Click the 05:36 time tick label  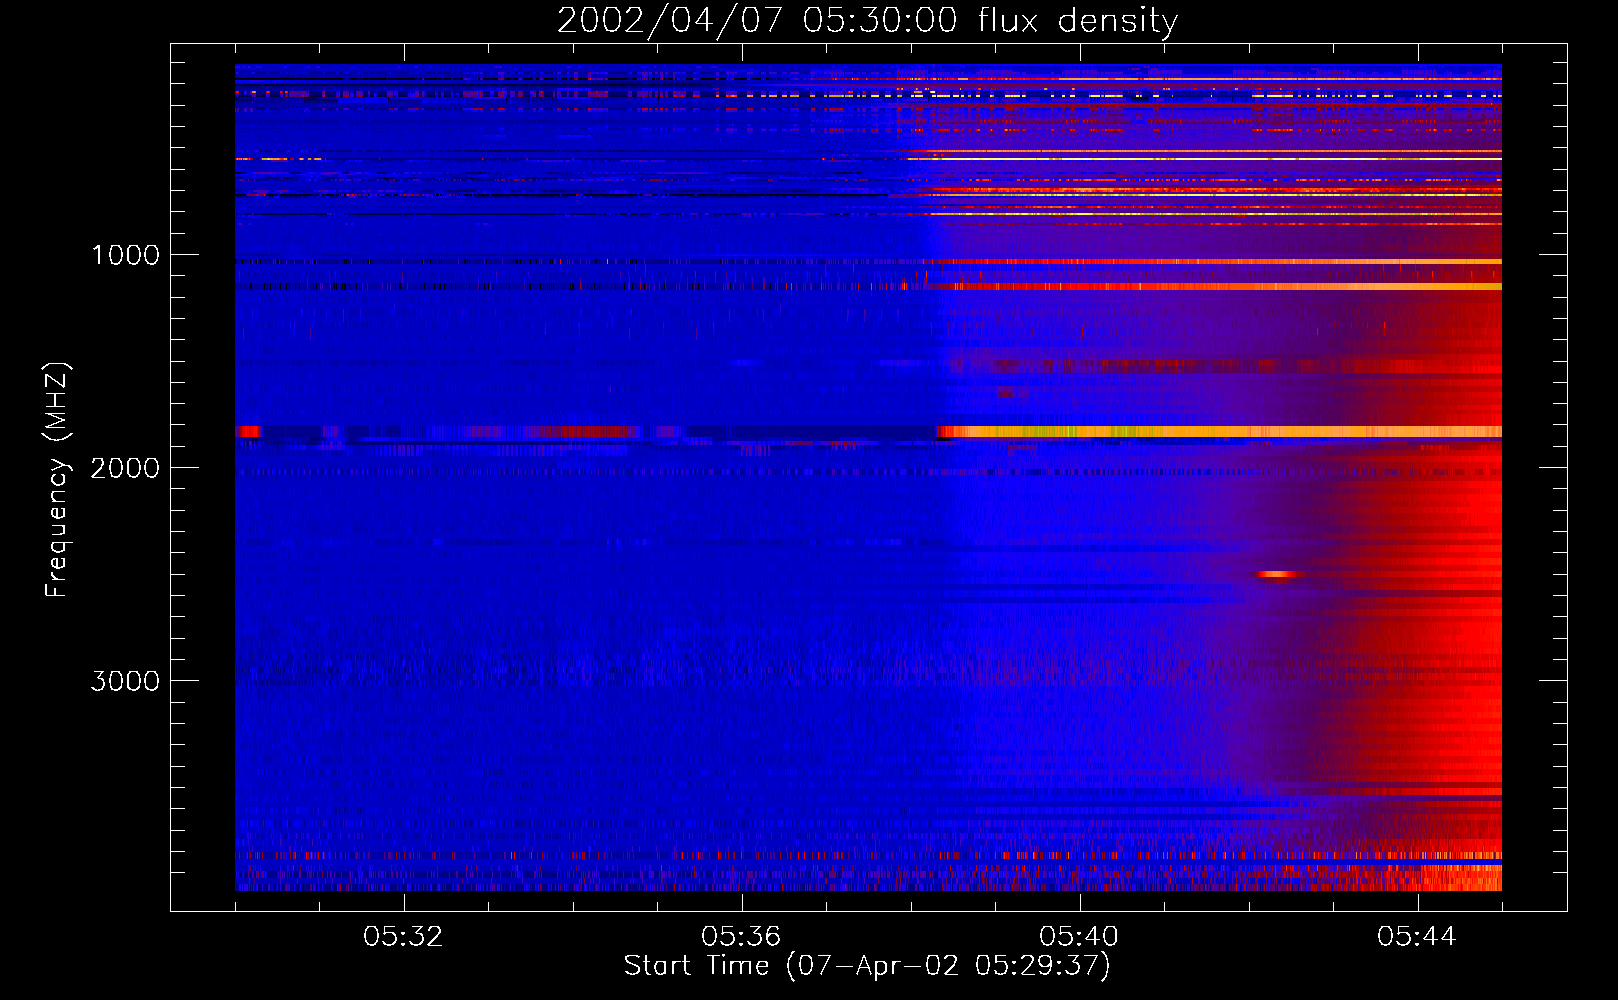coord(741,937)
